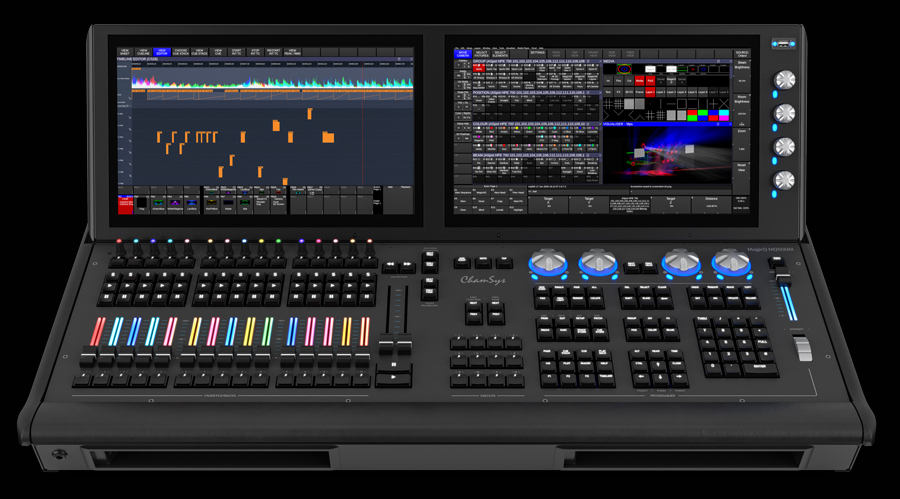900x499 pixels.
Task: Tap the highlighted VIEW EDITOR soft button
Action: point(162,52)
